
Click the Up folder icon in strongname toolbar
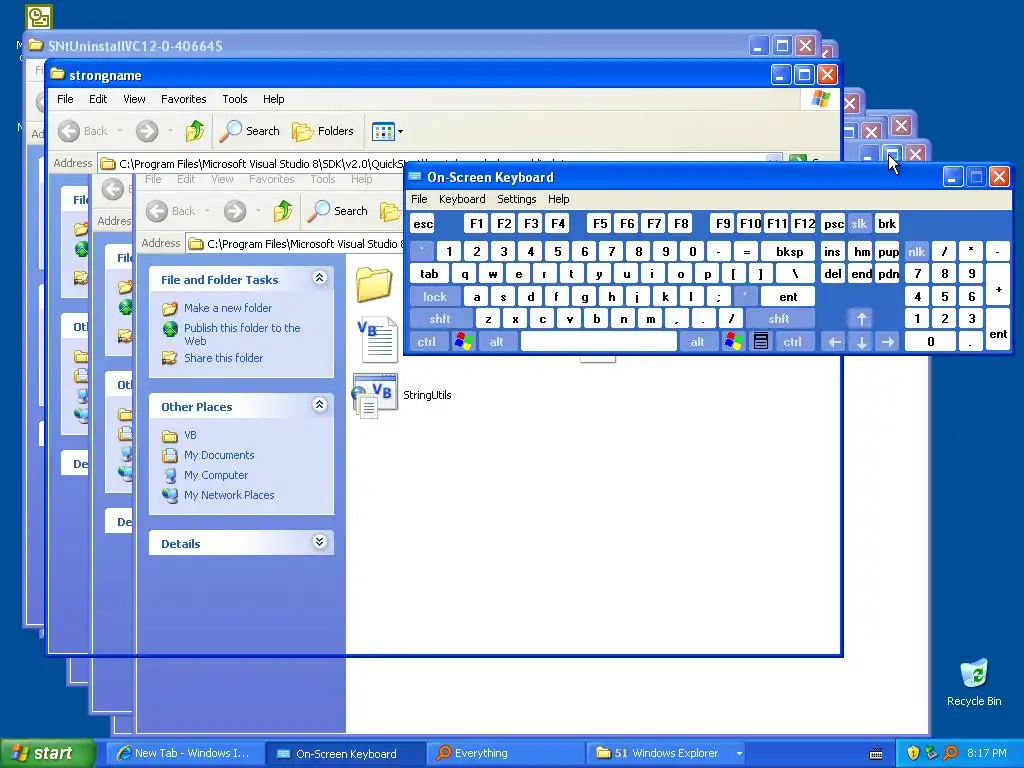pos(195,131)
